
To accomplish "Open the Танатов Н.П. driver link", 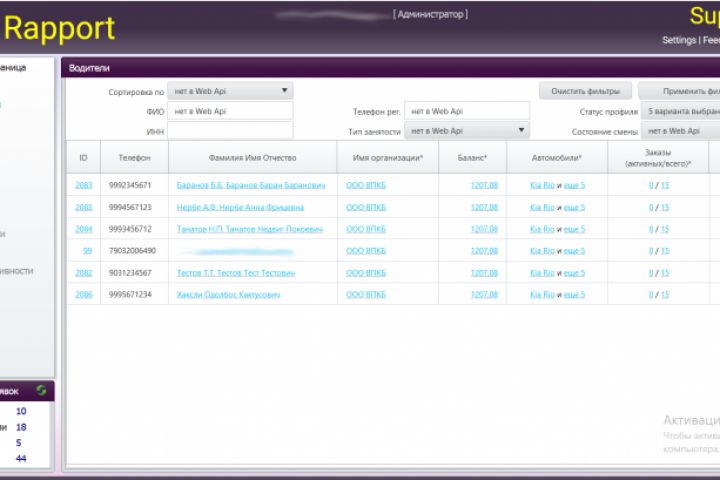I will tap(250, 229).
